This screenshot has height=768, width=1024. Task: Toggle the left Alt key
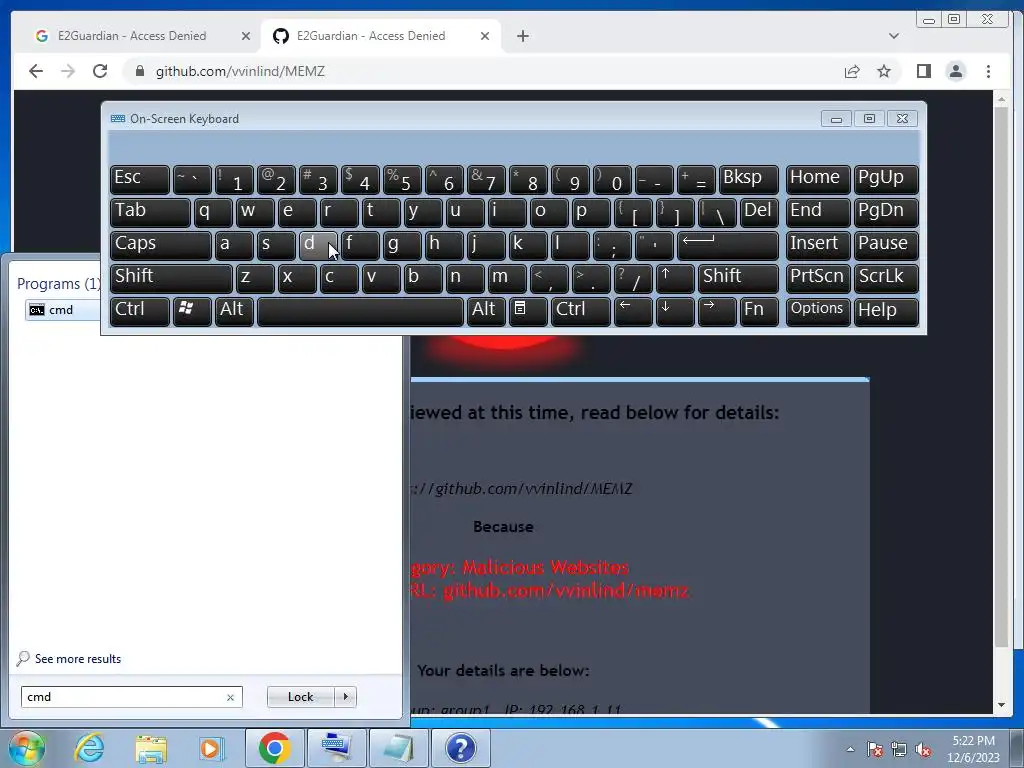point(234,311)
